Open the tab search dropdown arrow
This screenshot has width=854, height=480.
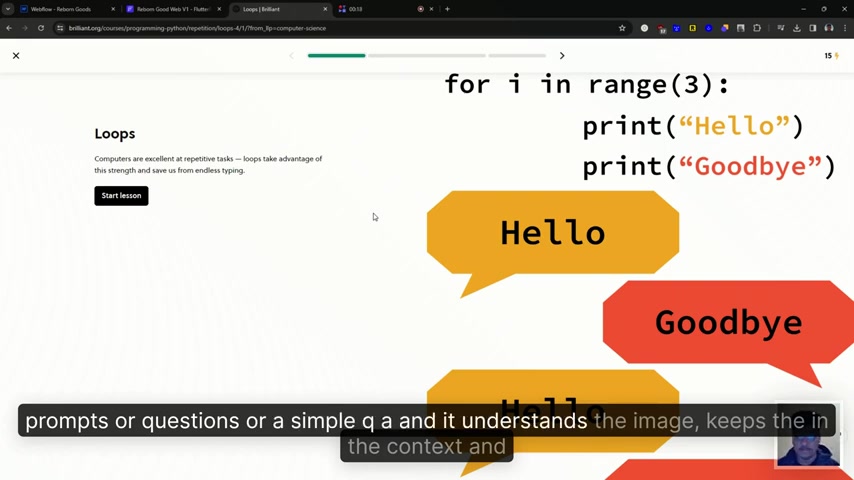(8, 9)
